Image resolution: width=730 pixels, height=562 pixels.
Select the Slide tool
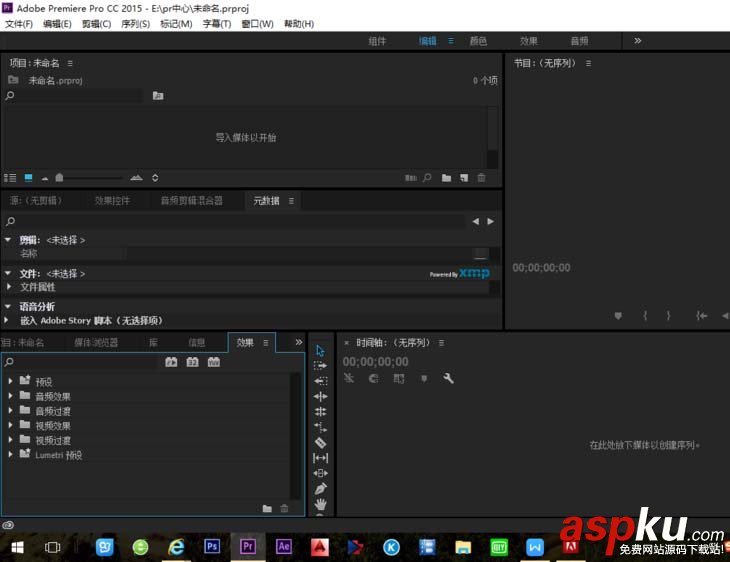tap(320, 473)
